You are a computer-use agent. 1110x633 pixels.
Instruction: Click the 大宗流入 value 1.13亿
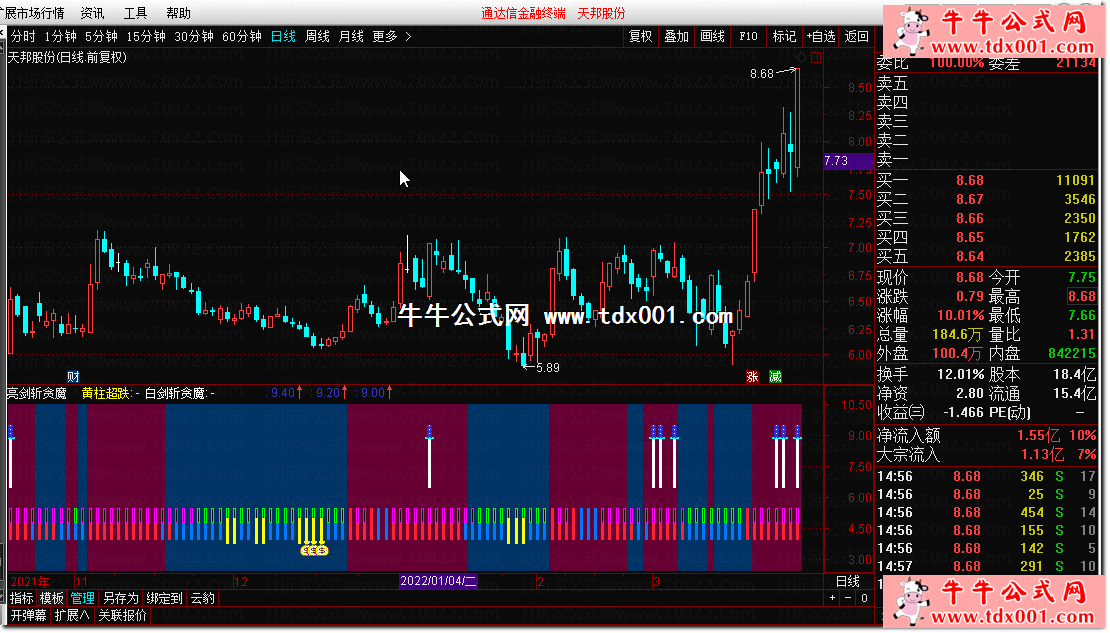1042,455
